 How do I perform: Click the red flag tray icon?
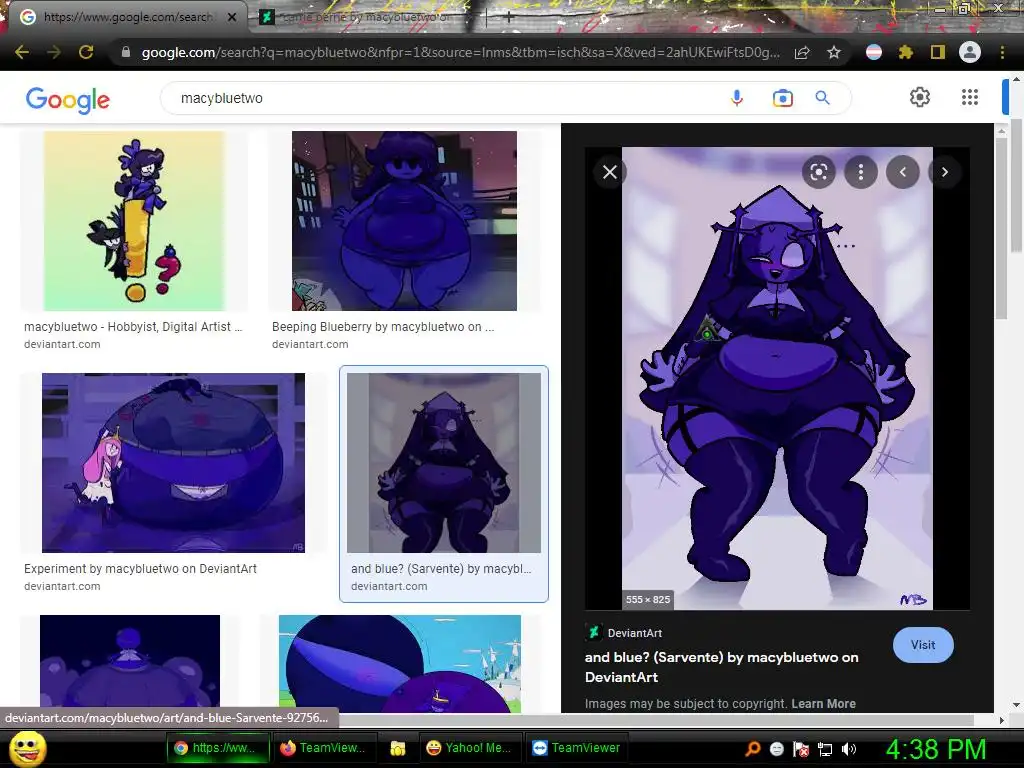(x=801, y=749)
